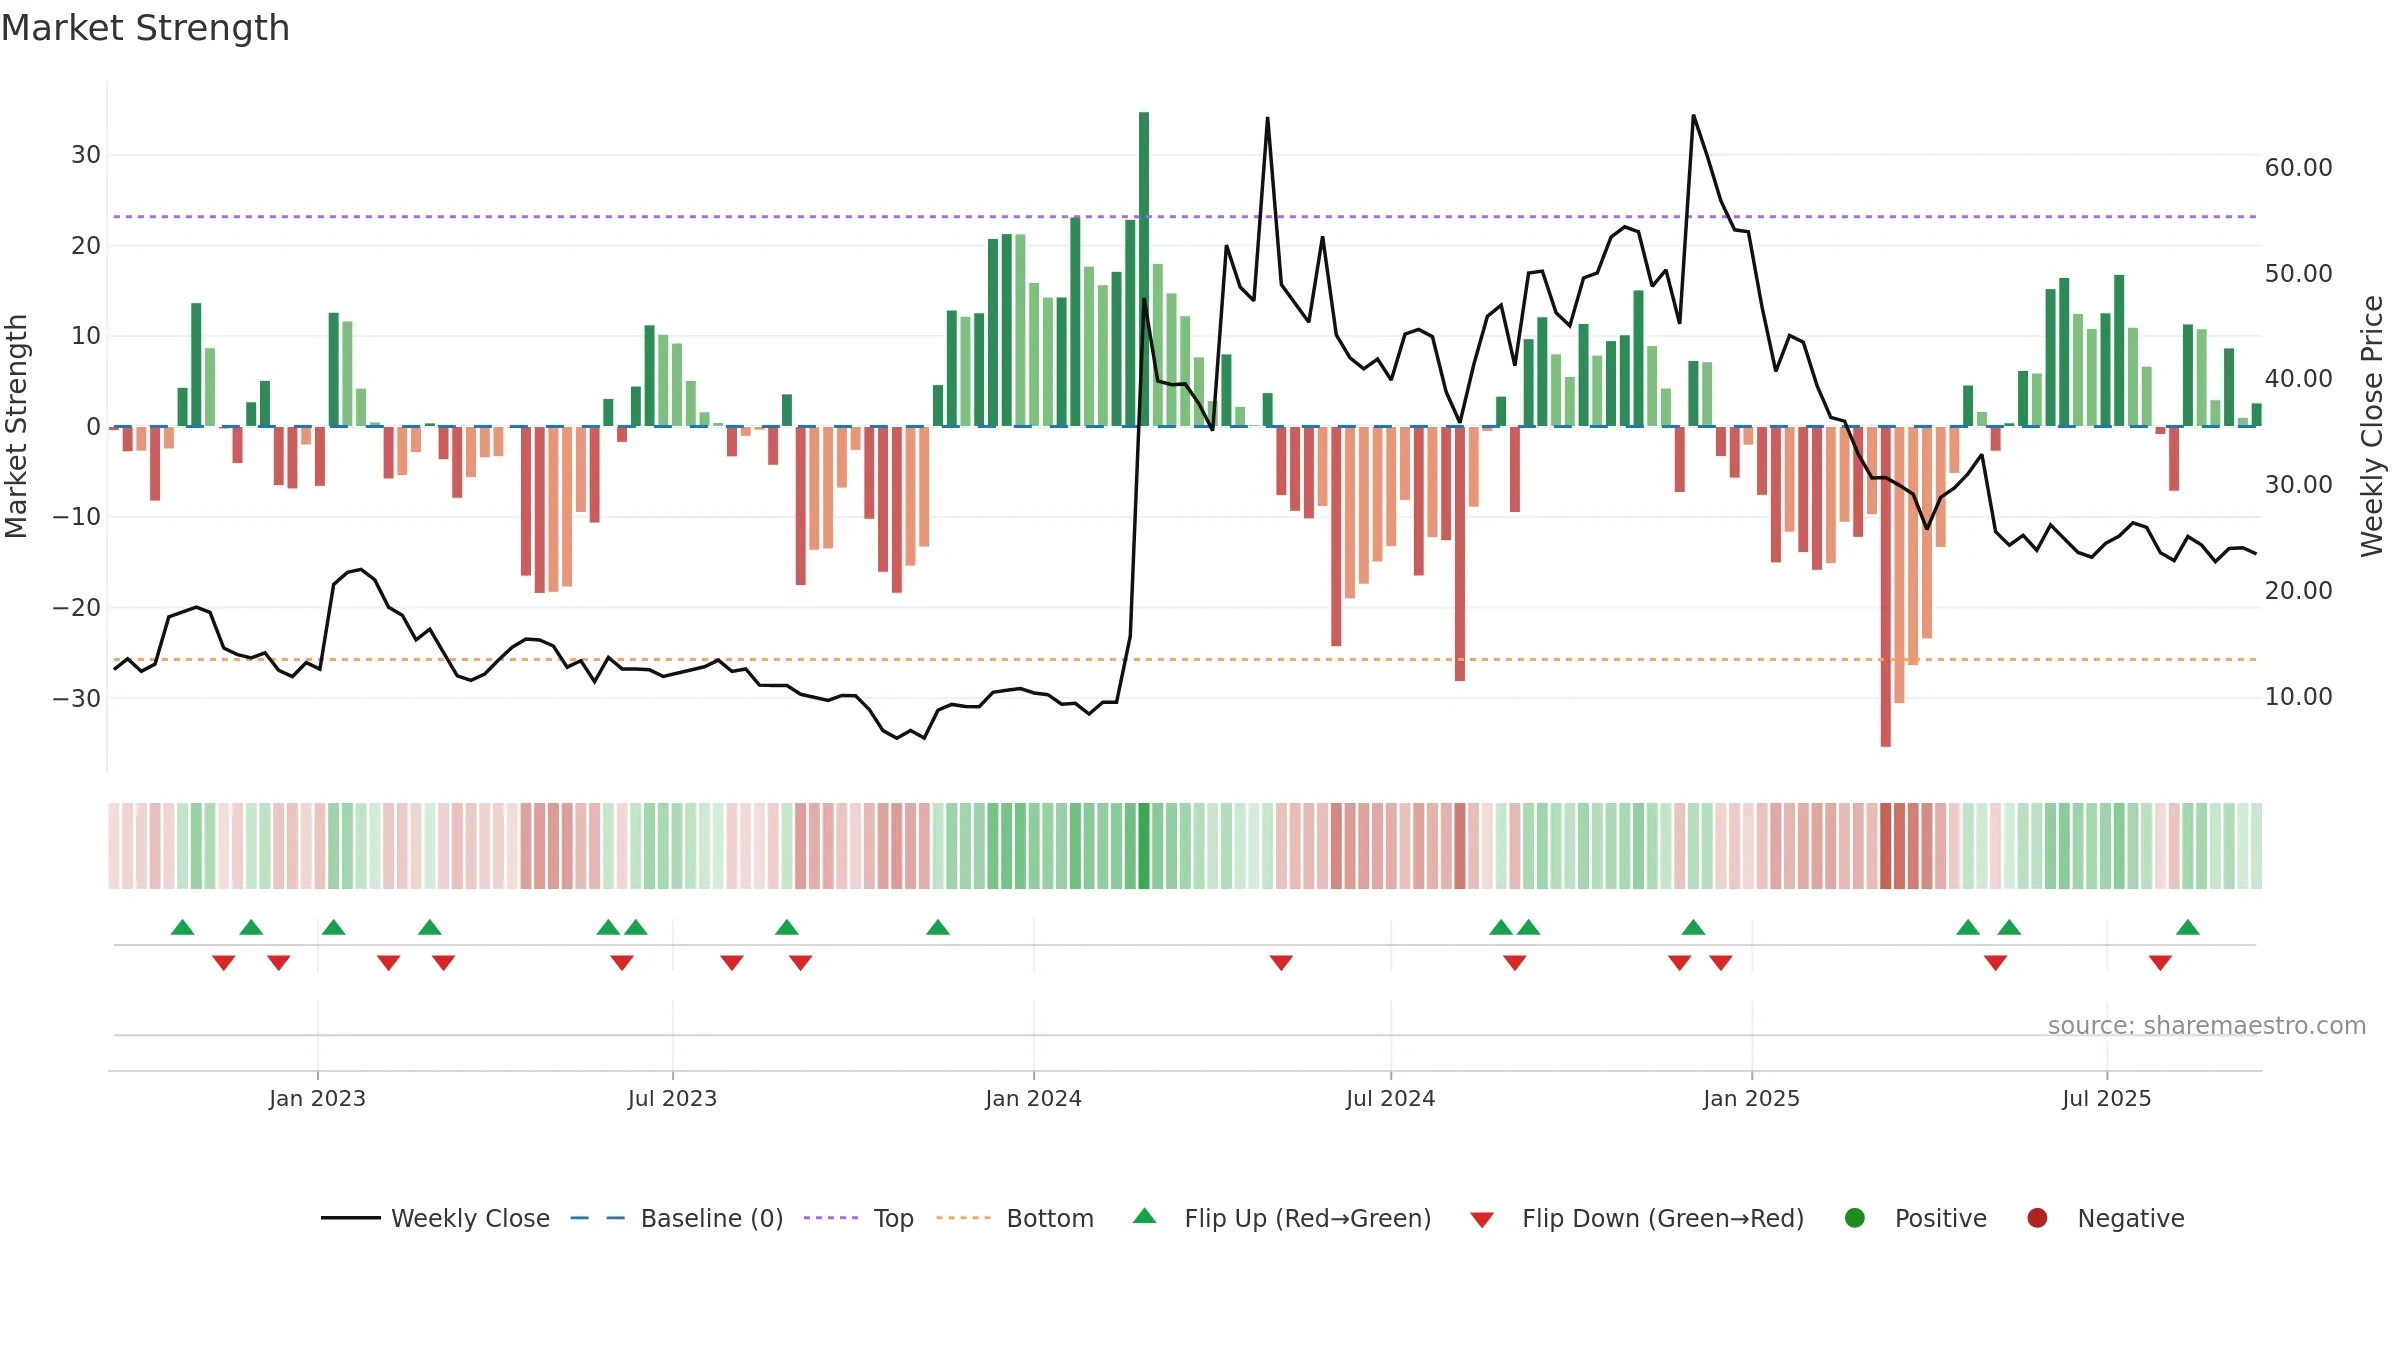Click the last flip-up marker before Jan 2024

click(x=937, y=927)
